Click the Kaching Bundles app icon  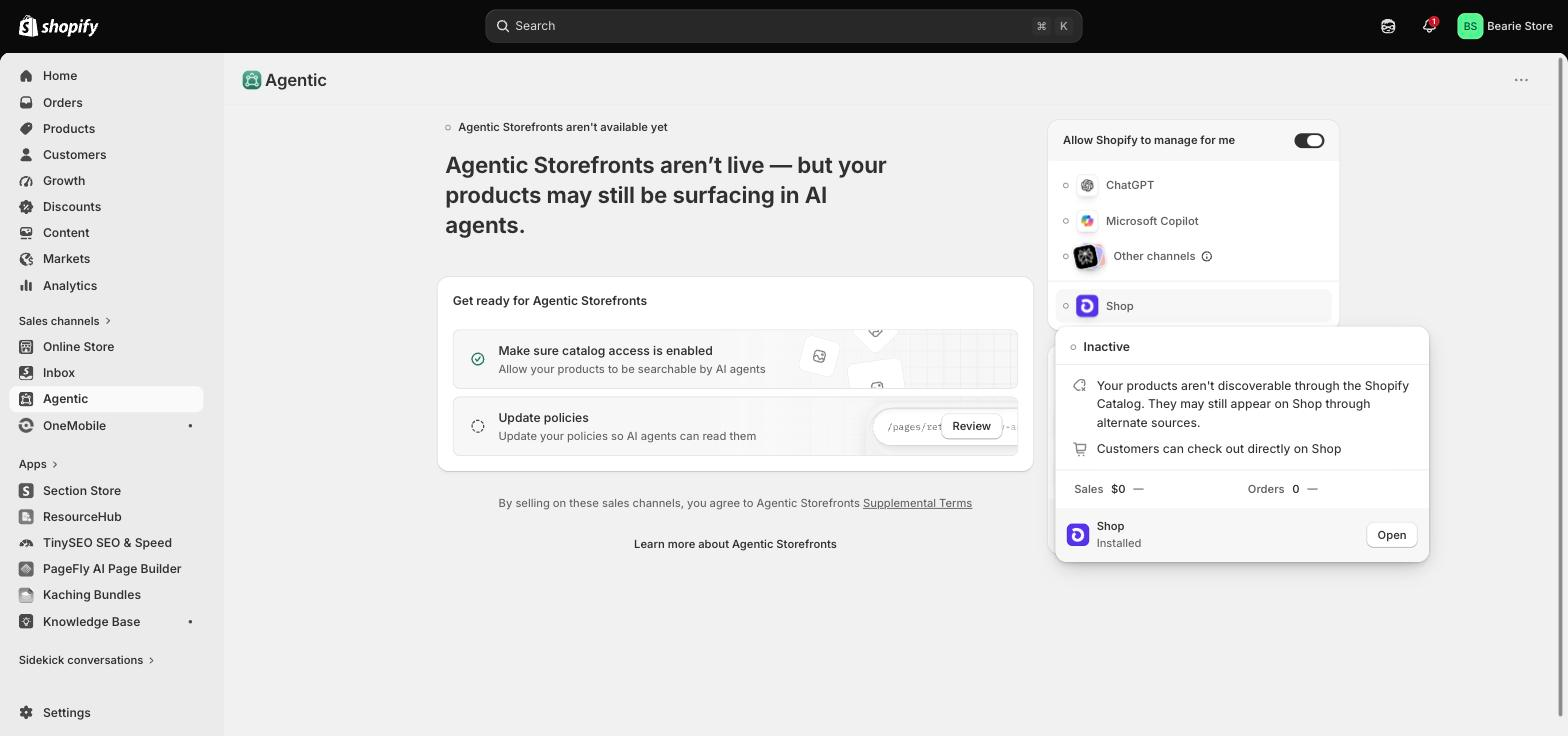(x=26, y=594)
